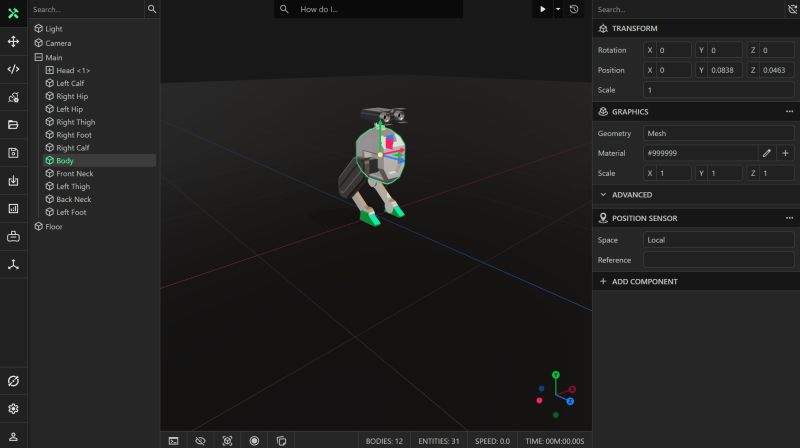The image size is (800, 448).
Task: Click the How do I... search box
Action: (x=368, y=9)
